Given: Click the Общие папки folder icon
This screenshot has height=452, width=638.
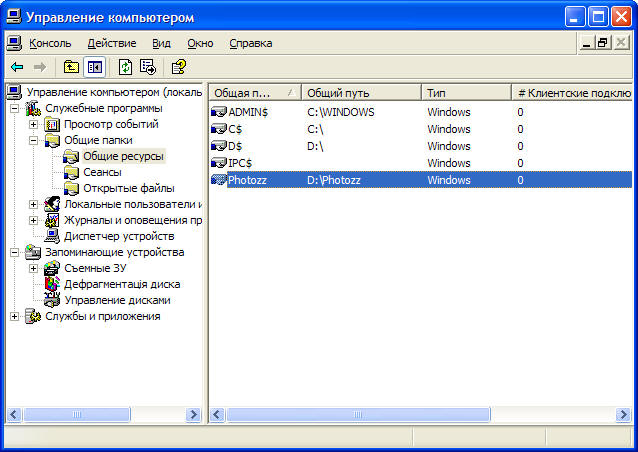Looking at the screenshot, I should (x=52, y=140).
